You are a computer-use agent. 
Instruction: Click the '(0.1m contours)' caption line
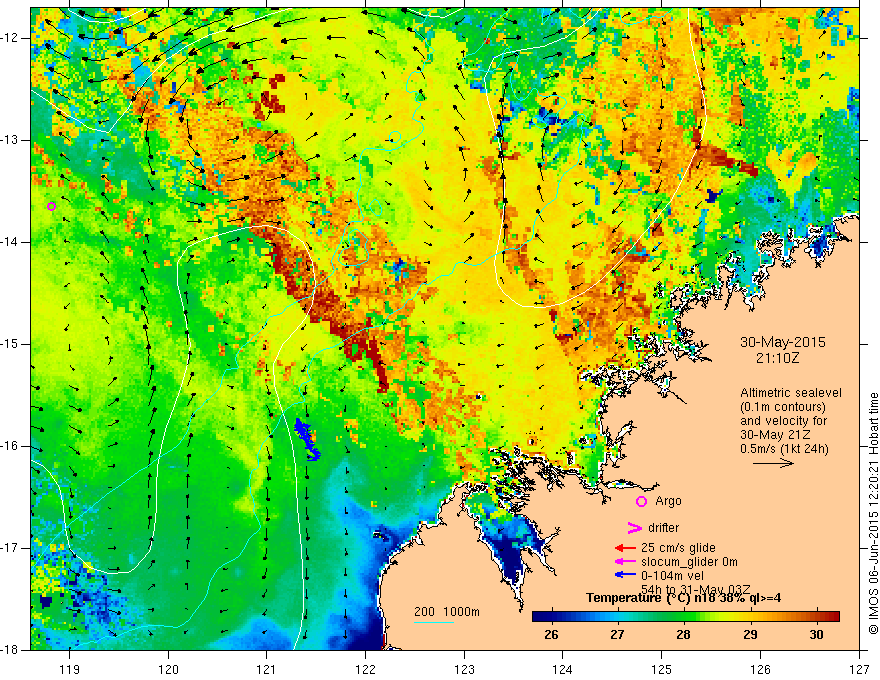[783, 407]
